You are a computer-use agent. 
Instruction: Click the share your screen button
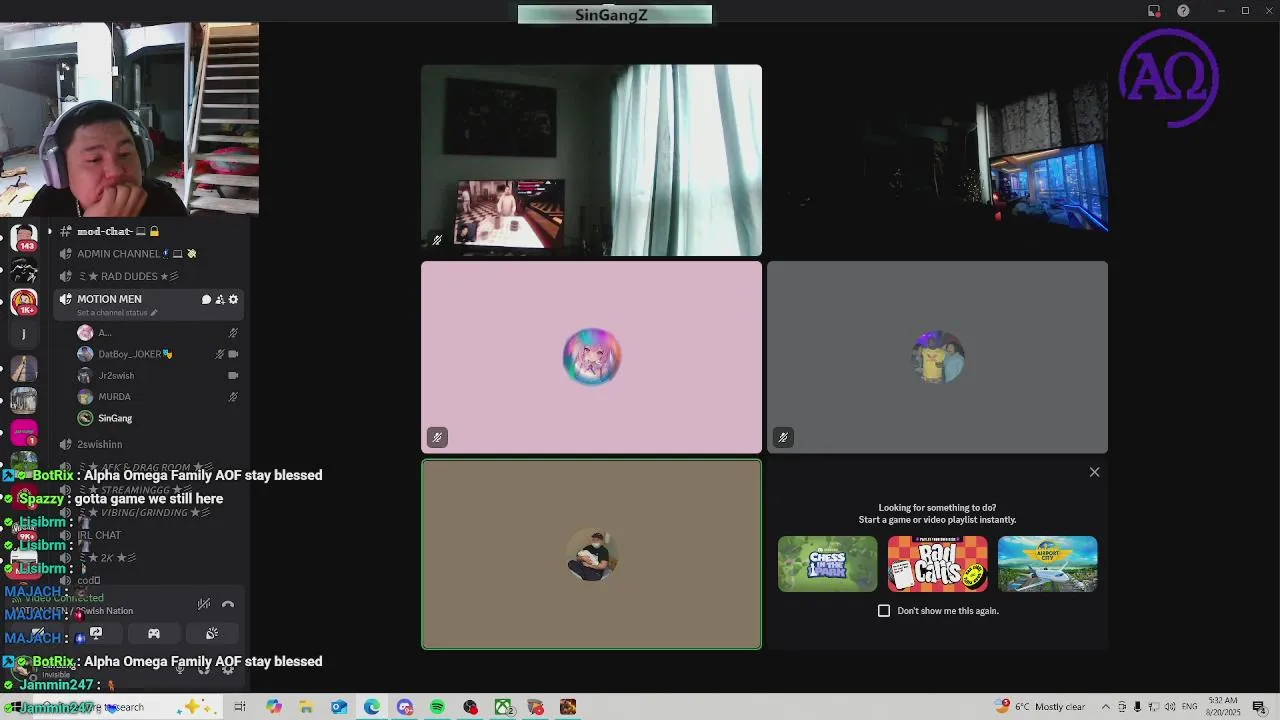[96, 633]
